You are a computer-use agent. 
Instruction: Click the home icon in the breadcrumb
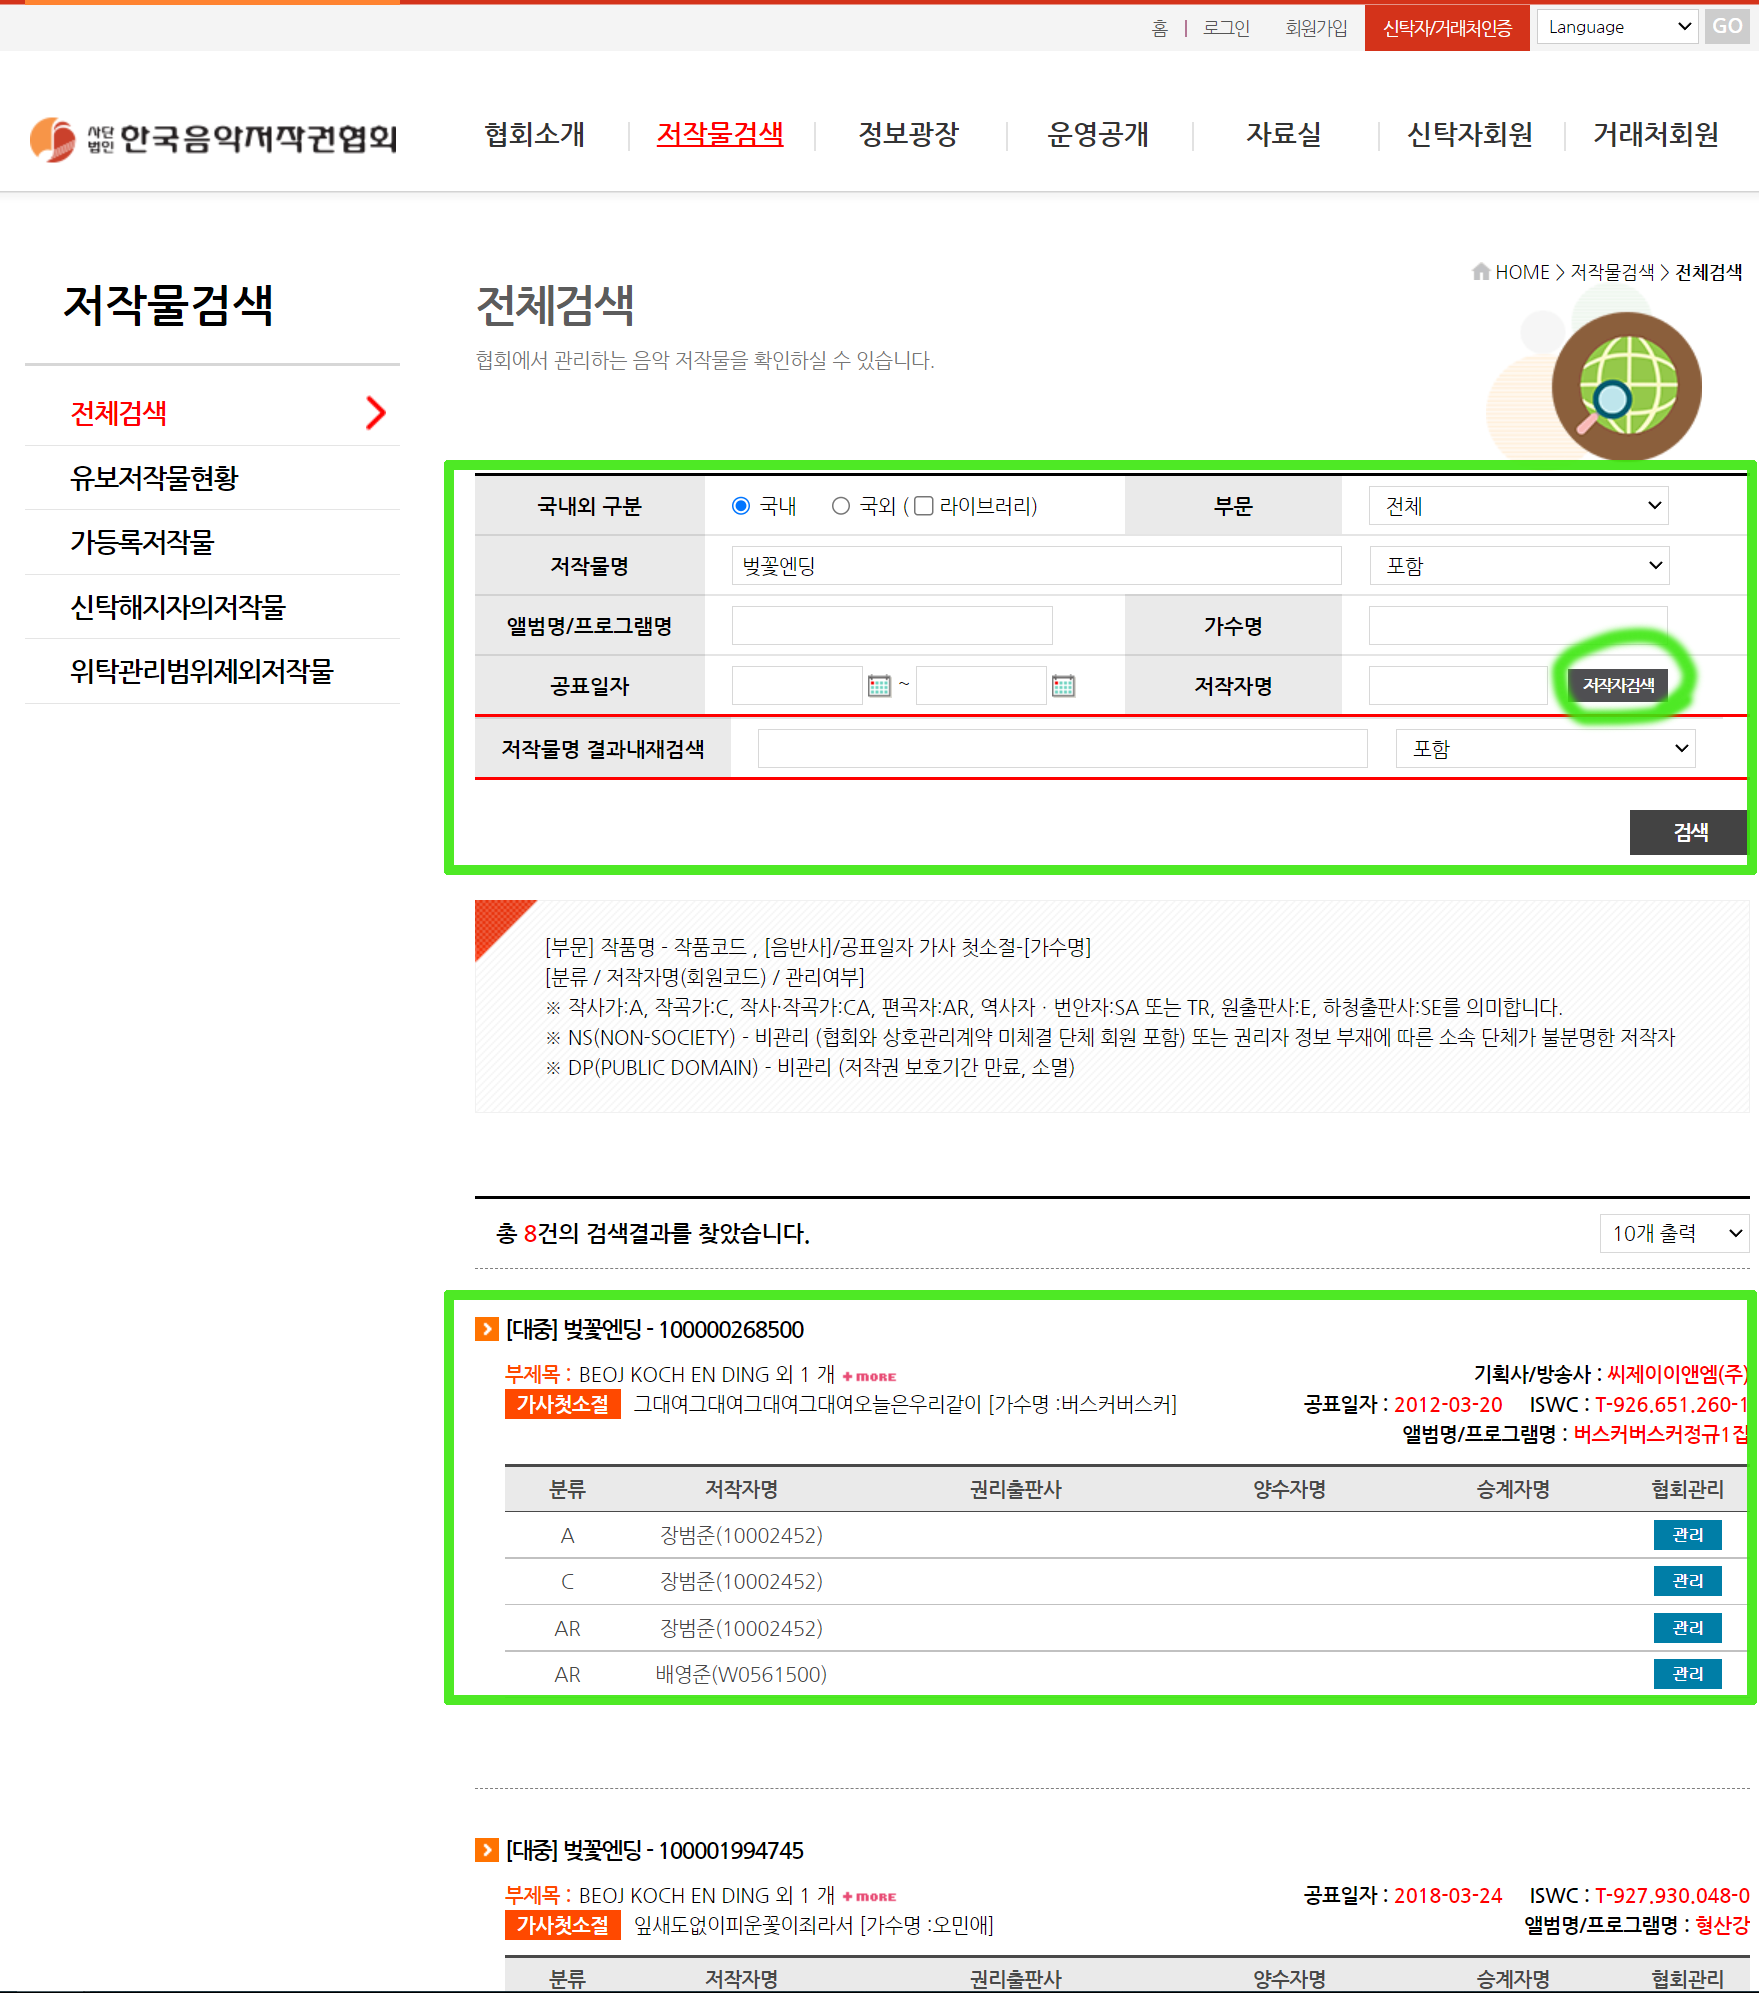[1480, 271]
